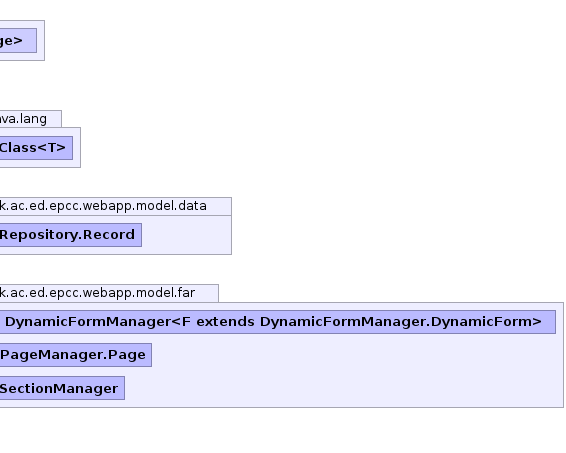Click the package frame surrounding the "ge>" node
The height and width of the screenshot is (453, 566).
(41, 40)
